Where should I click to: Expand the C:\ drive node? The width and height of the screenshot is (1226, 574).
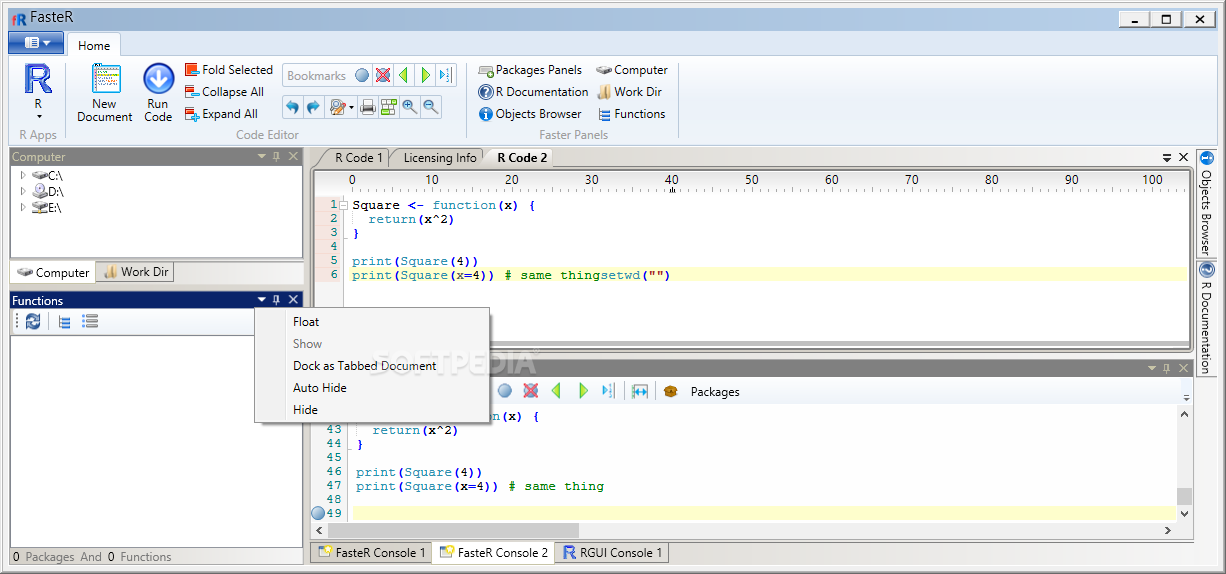[x=24, y=176]
